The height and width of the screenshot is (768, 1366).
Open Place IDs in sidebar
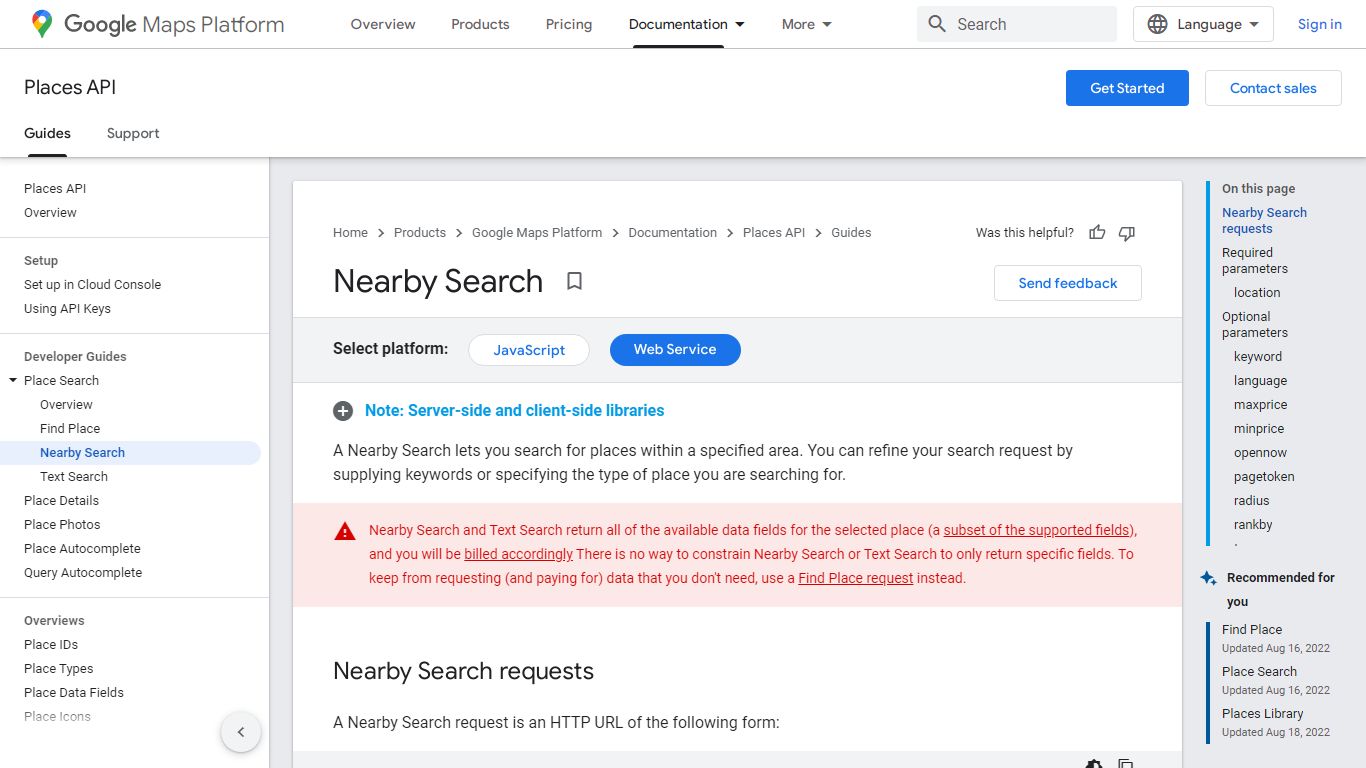[x=51, y=644]
